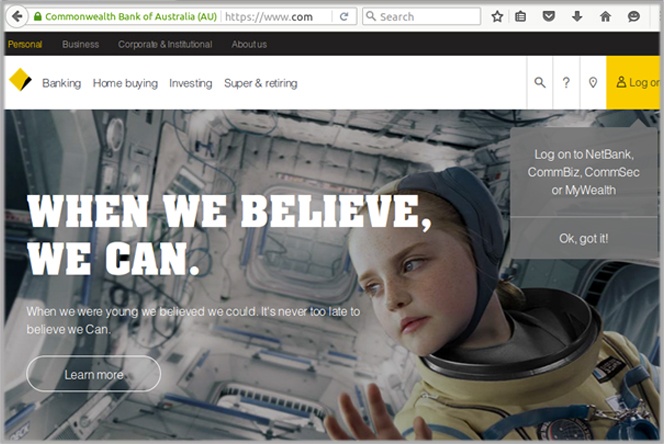The image size is (664, 444).
Task: Click the magnifier icon in the browser Search box
Action: click(371, 16)
